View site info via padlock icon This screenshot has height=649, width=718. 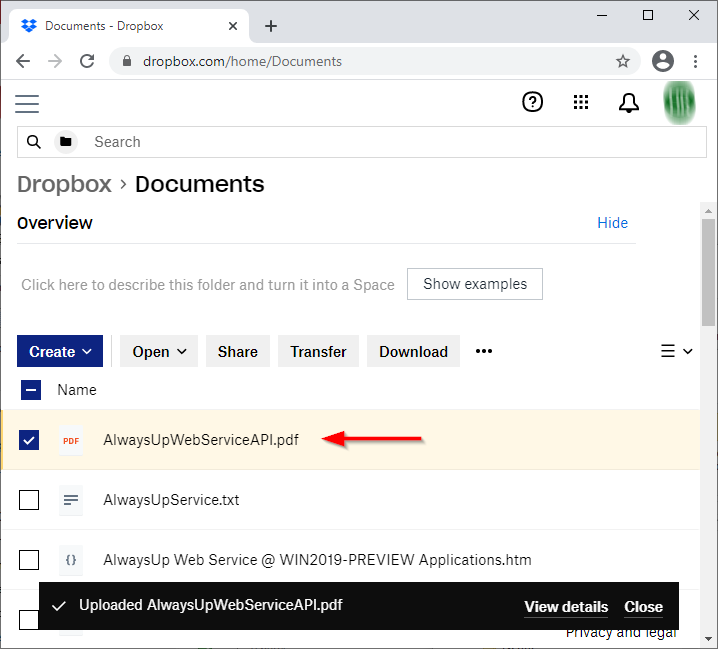coord(127,61)
